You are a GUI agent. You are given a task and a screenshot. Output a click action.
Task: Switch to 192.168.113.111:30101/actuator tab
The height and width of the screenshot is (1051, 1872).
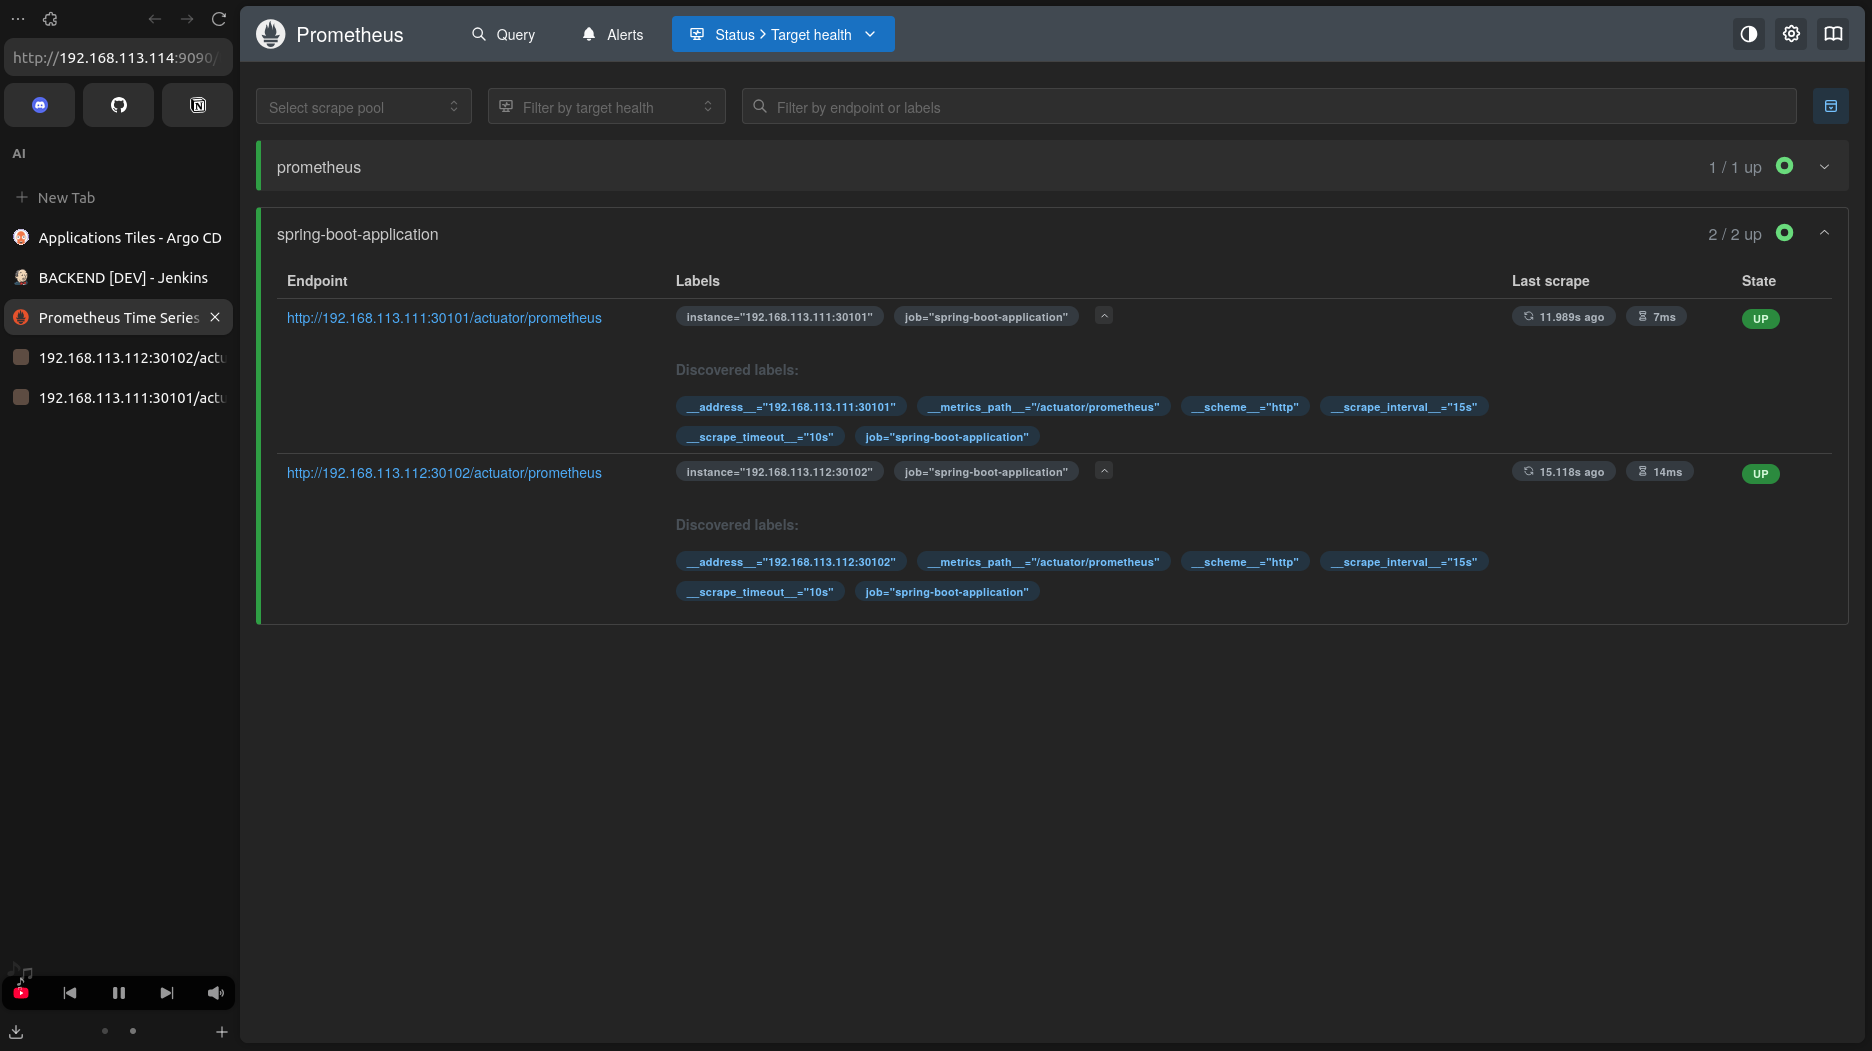(119, 398)
